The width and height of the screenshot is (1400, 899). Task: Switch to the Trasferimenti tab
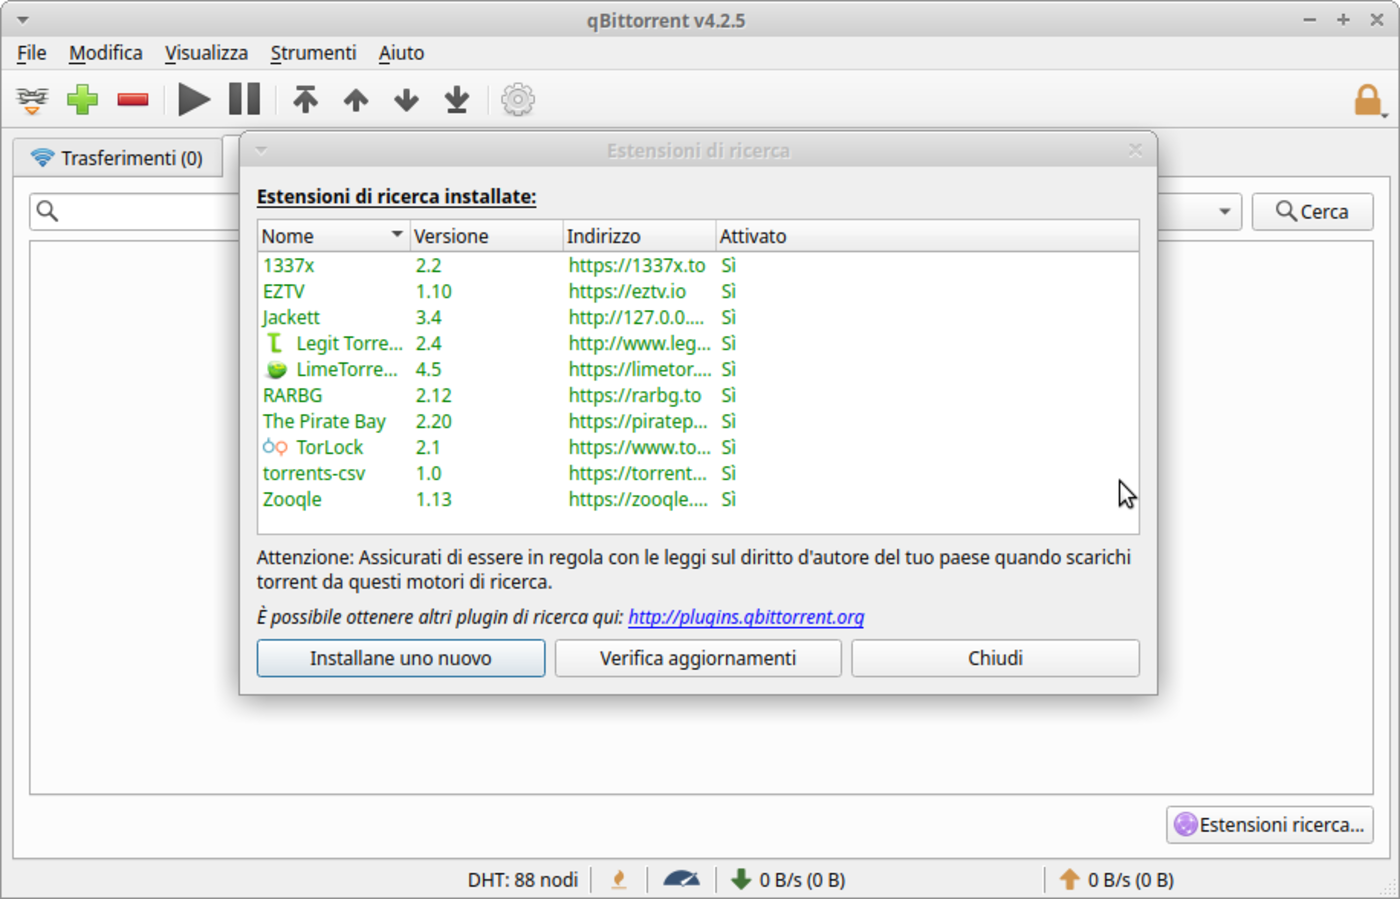pos(118,158)
